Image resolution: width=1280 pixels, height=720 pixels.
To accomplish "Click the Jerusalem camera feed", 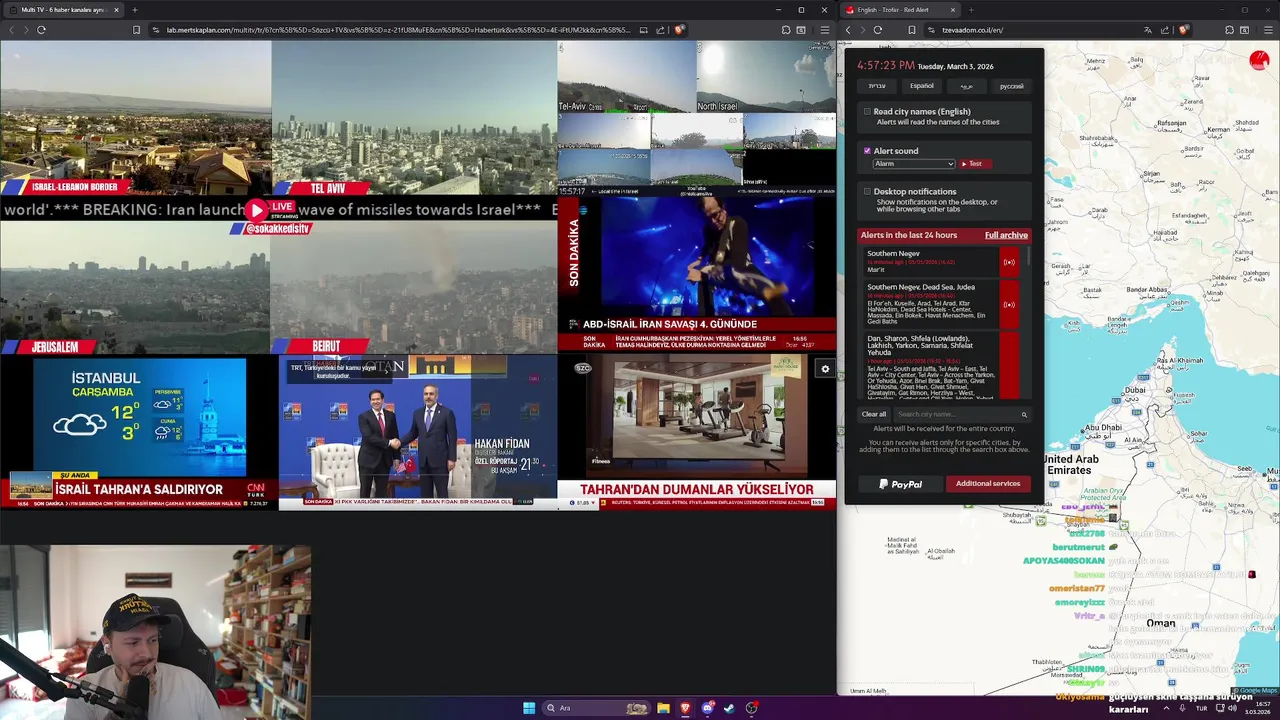I will coord(135,288).
